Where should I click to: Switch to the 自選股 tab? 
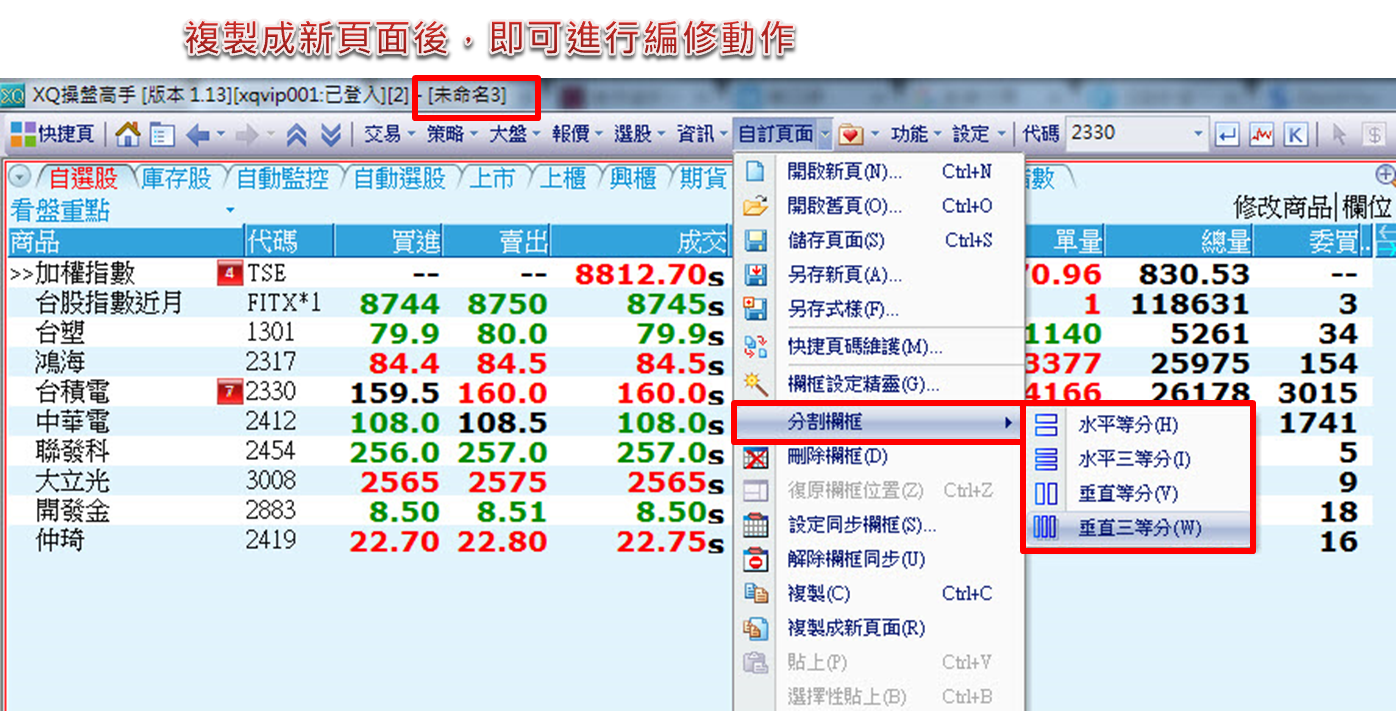[83, 178]
